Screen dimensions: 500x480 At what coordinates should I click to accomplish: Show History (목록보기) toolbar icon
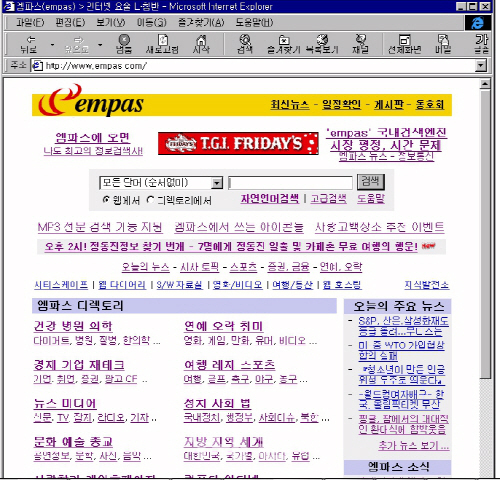click(x=322, y=44)
